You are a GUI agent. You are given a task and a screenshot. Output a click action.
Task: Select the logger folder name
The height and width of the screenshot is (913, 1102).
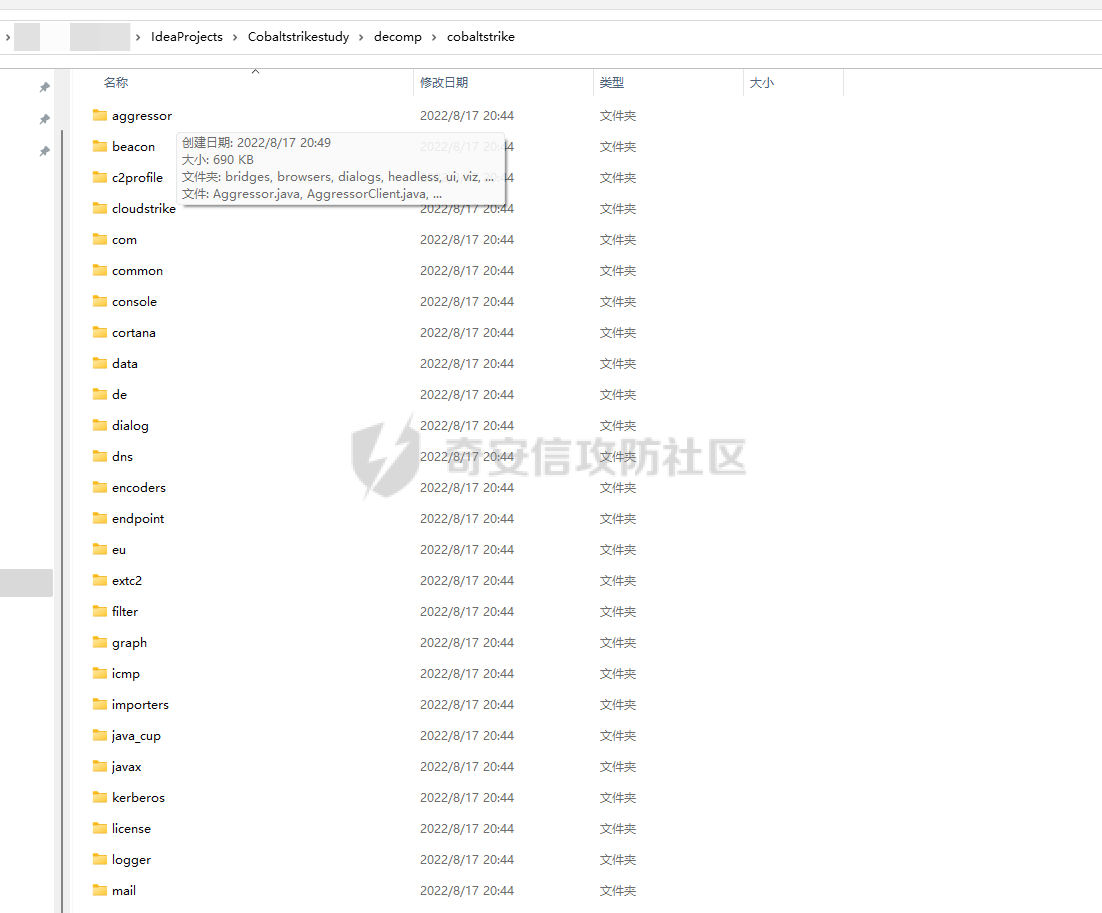pos(131,860)
